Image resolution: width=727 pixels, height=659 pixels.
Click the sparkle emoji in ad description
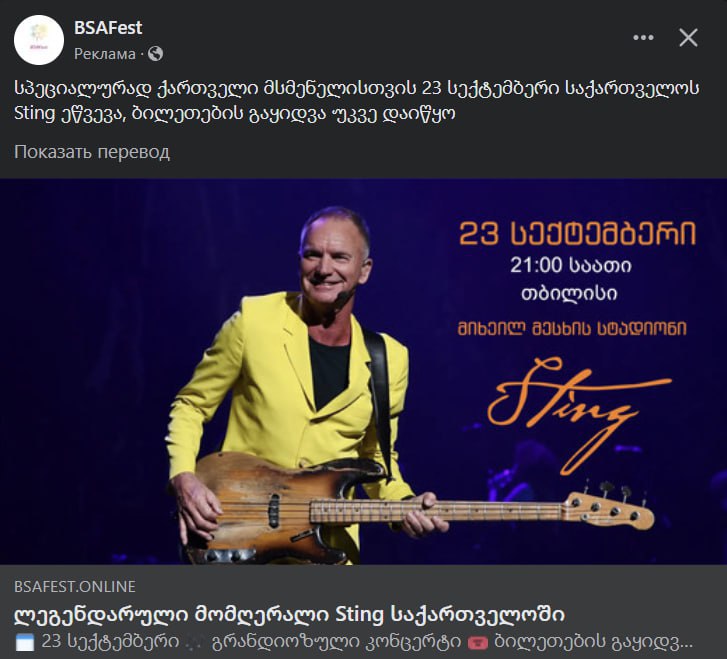pyautogui.click(x=195, y=640)
